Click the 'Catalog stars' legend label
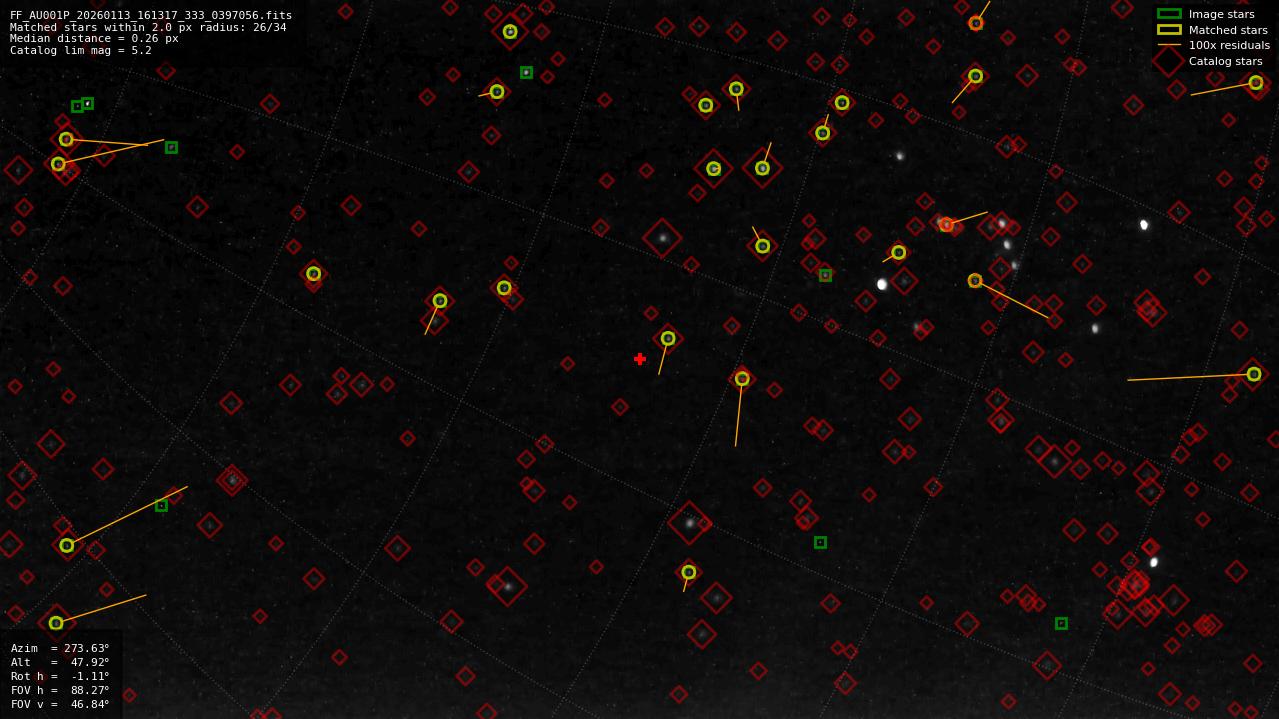 coord(1225,61)
